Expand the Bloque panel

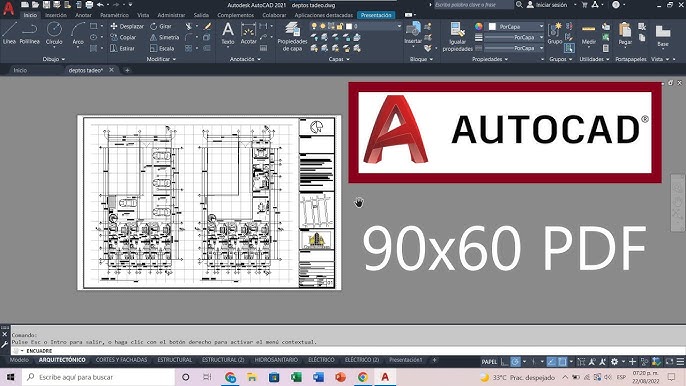pos(421,59)
